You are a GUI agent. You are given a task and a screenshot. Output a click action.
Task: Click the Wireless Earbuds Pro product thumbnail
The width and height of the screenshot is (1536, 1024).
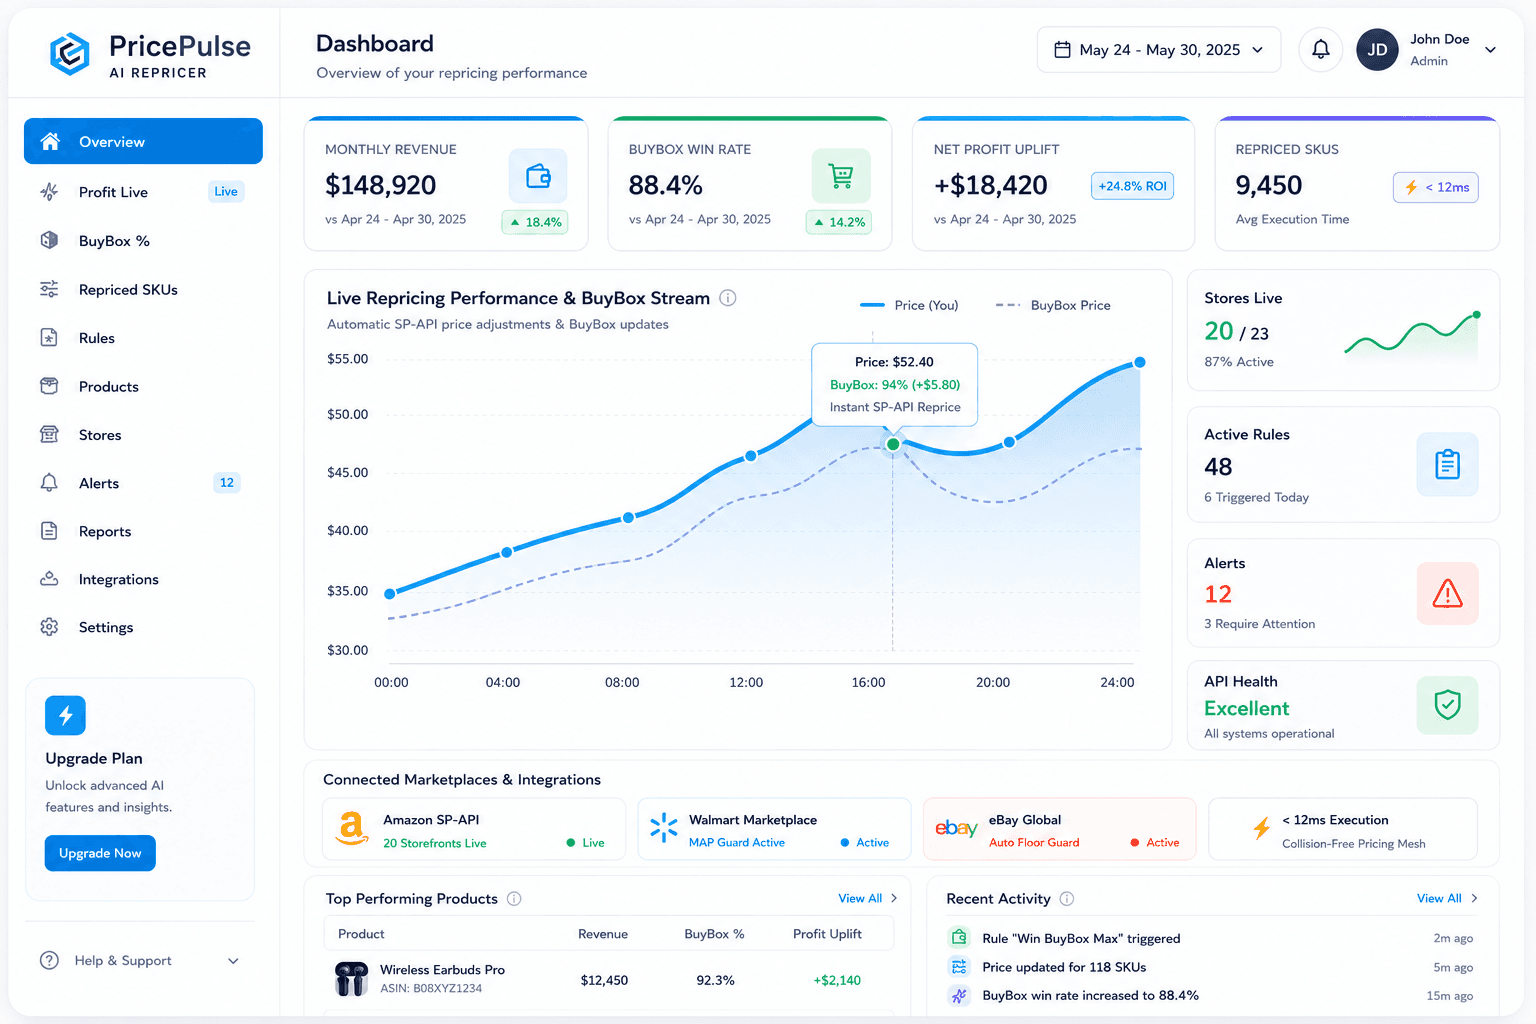pyautogui.click(x=351, y=979)
